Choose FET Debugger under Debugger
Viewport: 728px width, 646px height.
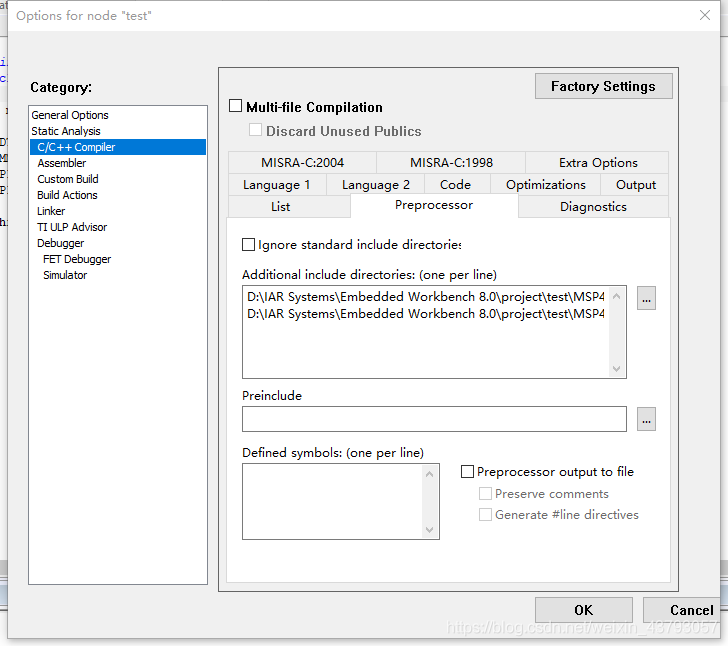(x=77, y=259)
